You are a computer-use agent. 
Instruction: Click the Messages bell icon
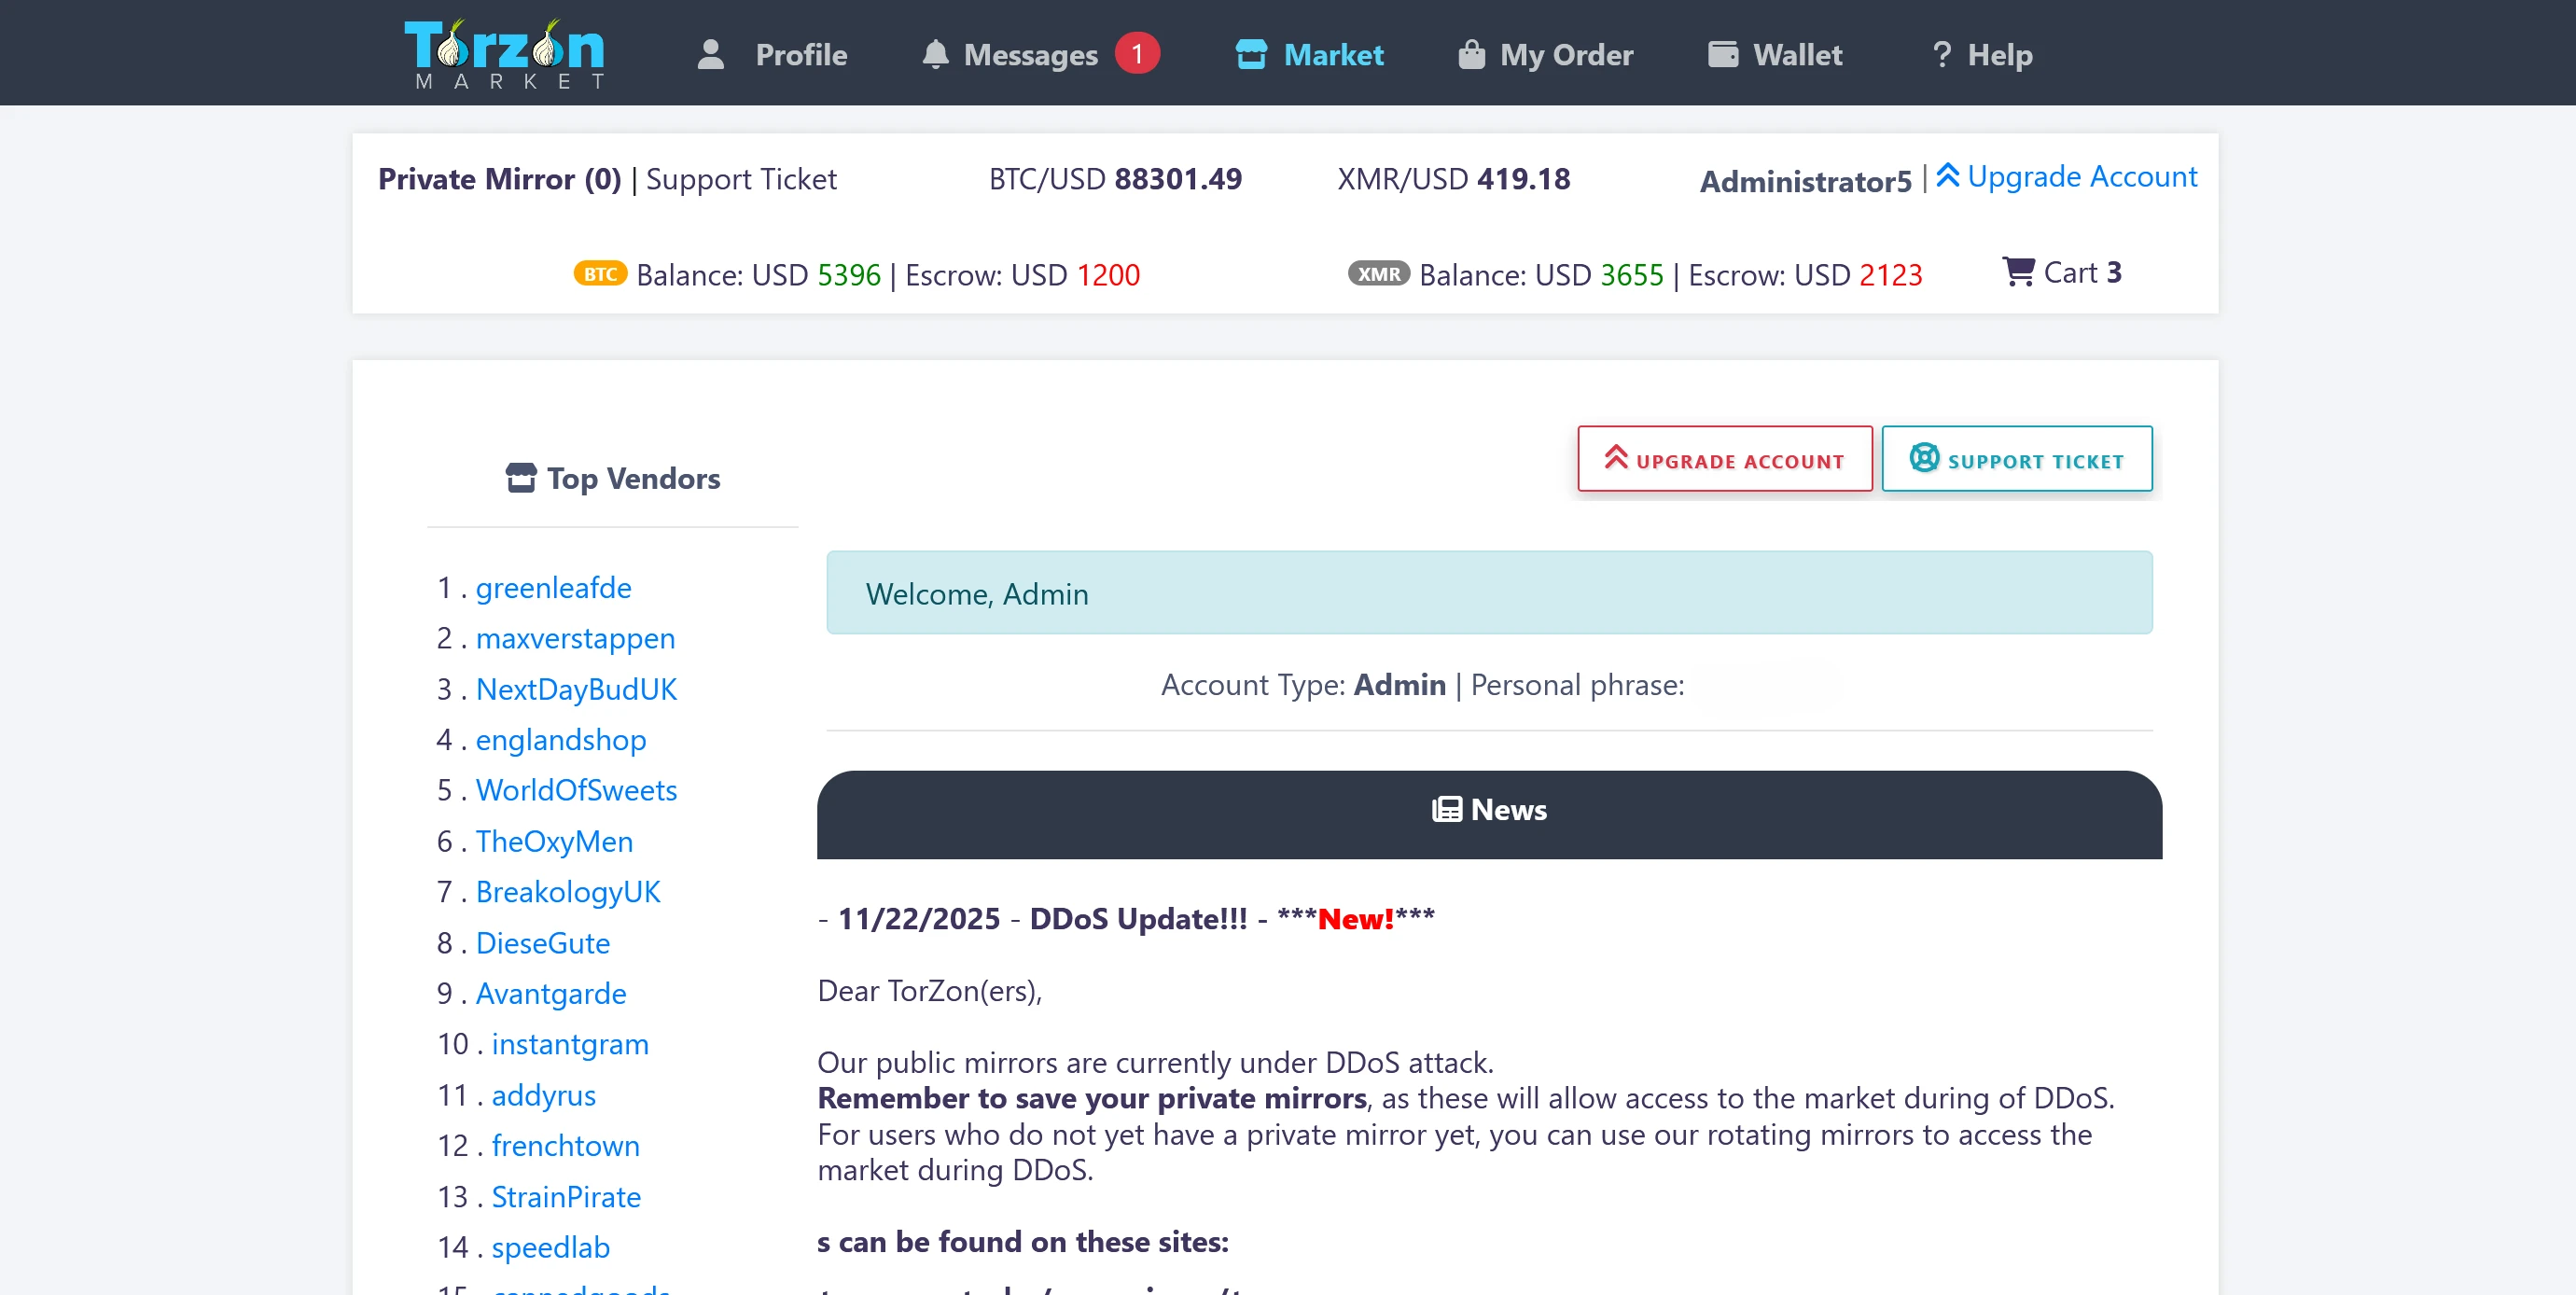pos(935,55)
